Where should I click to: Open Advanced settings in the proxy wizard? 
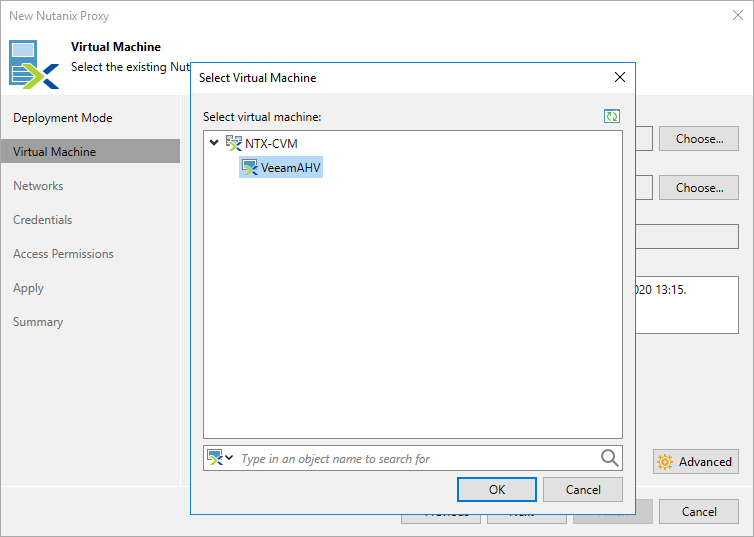click(x=695, y=462)
